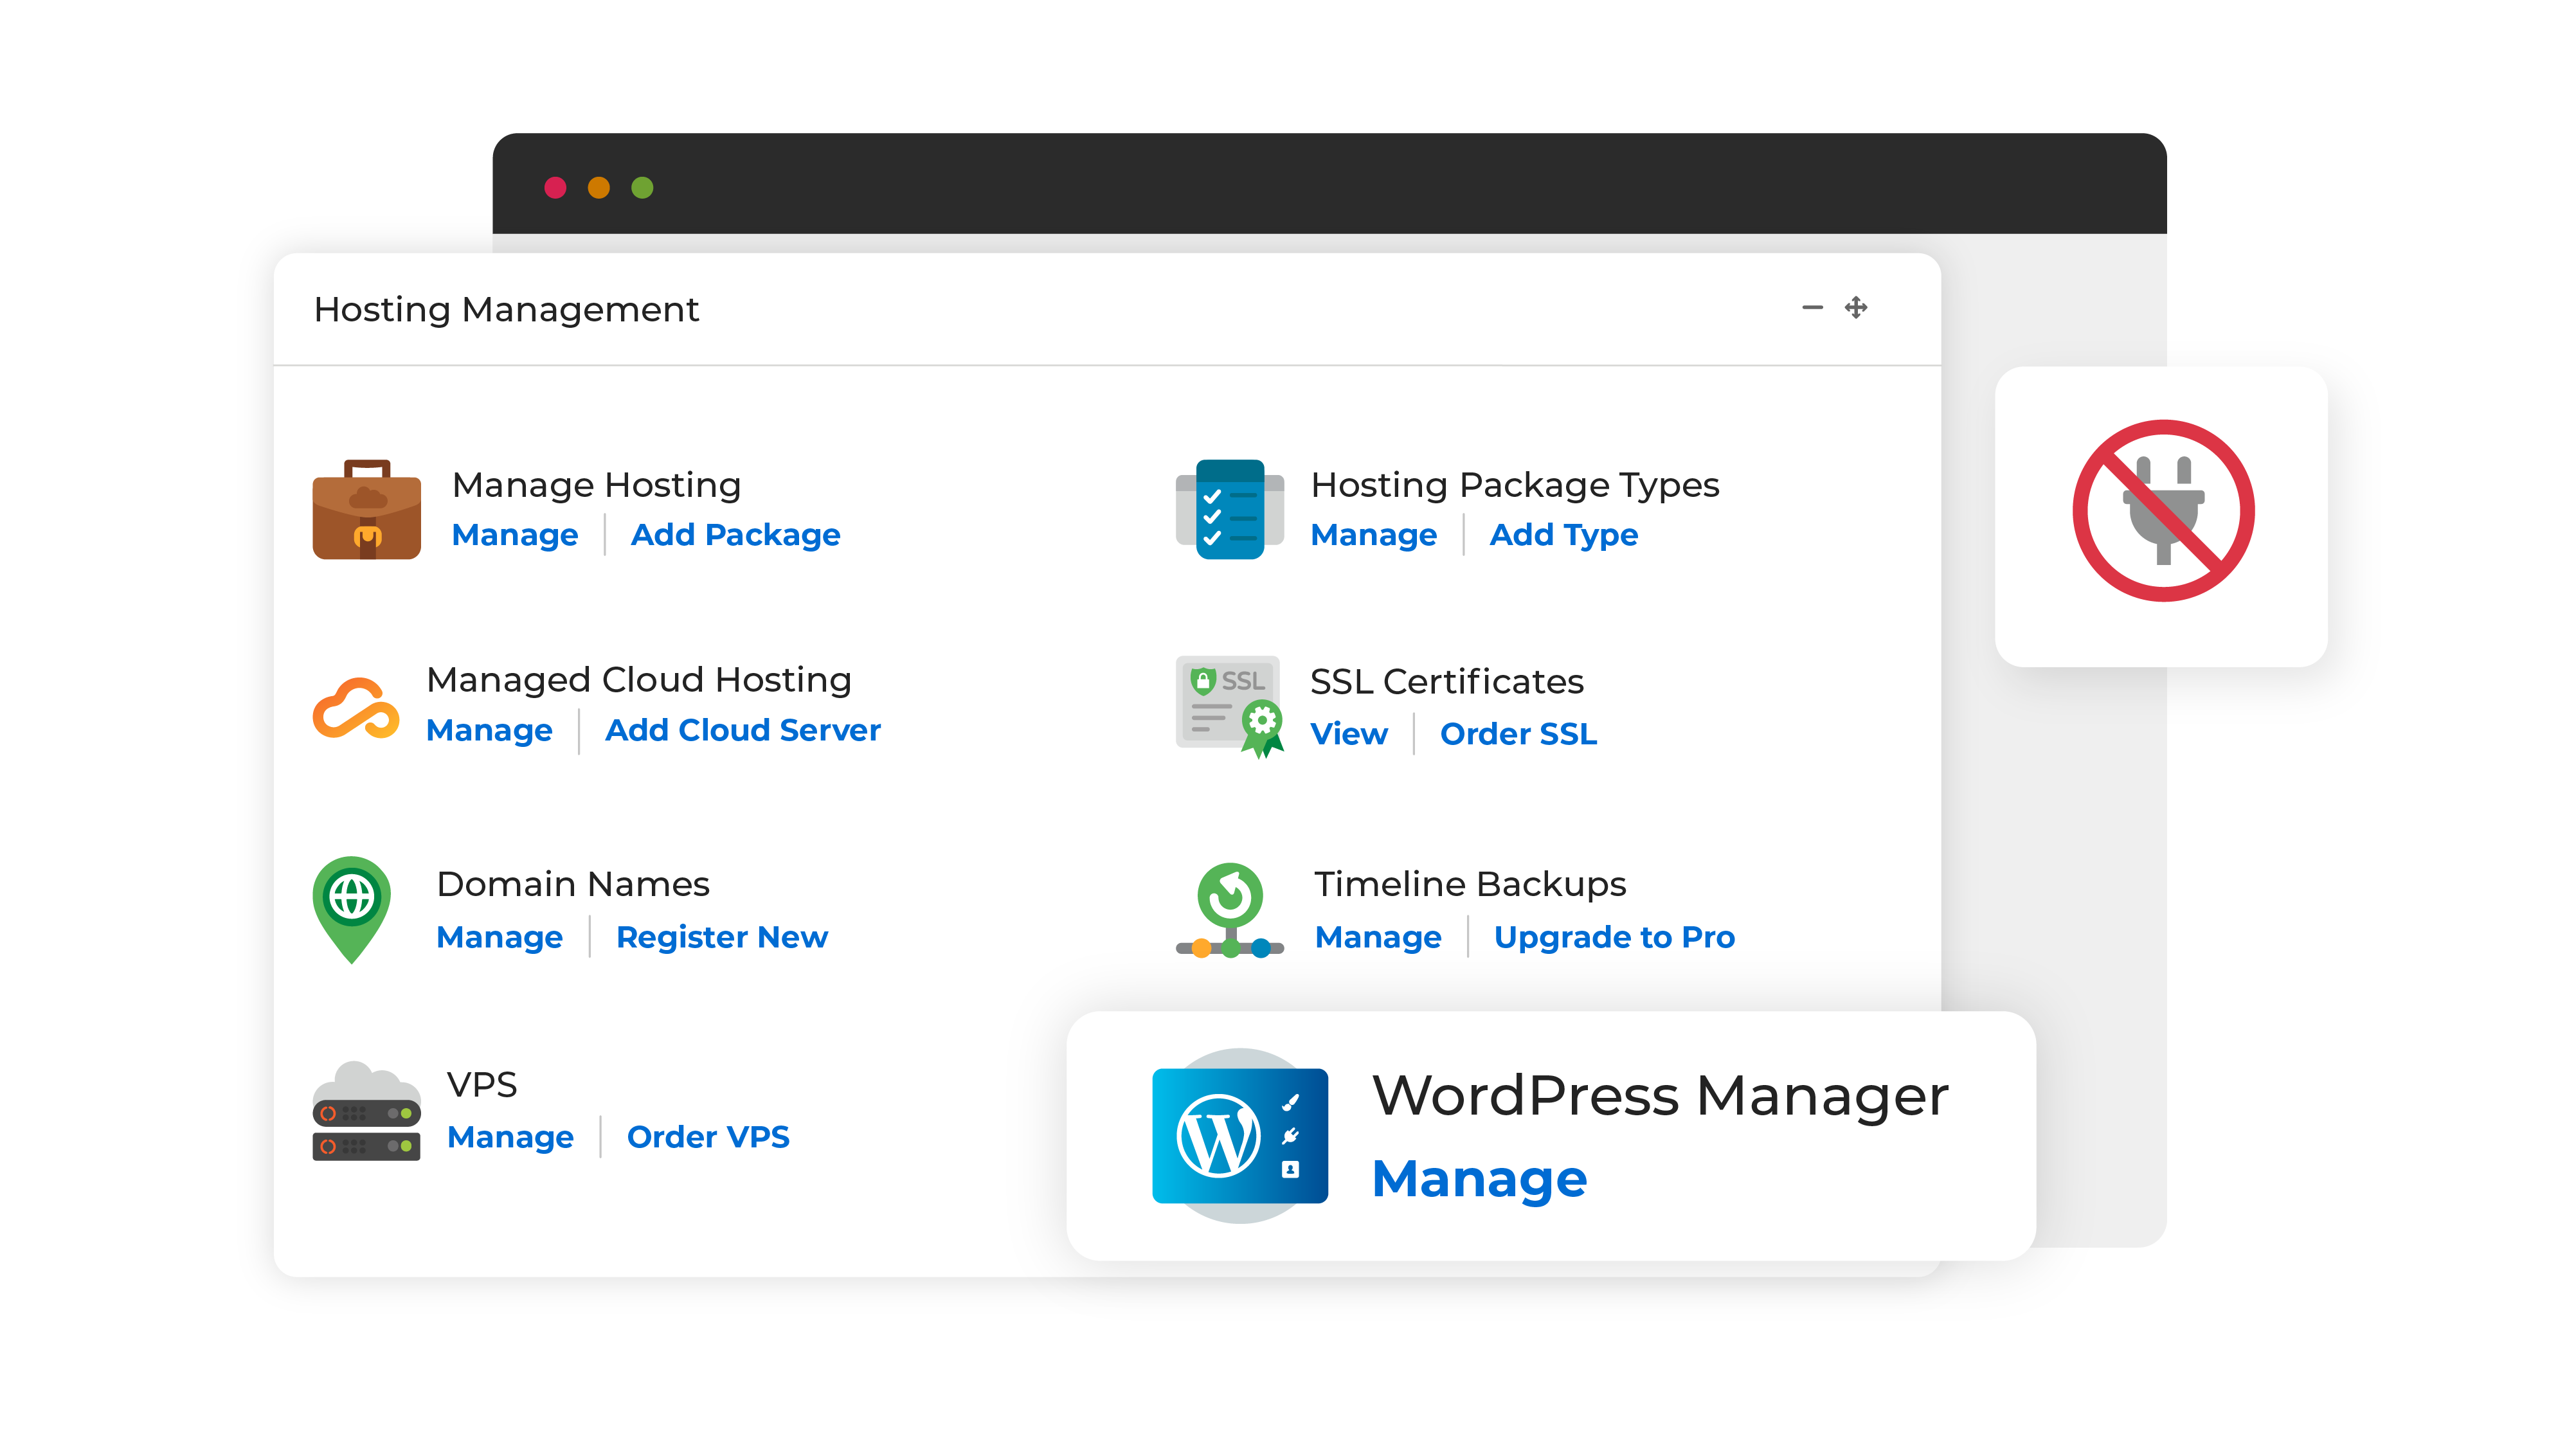Click the Order VPS link

coord(708,1137)
